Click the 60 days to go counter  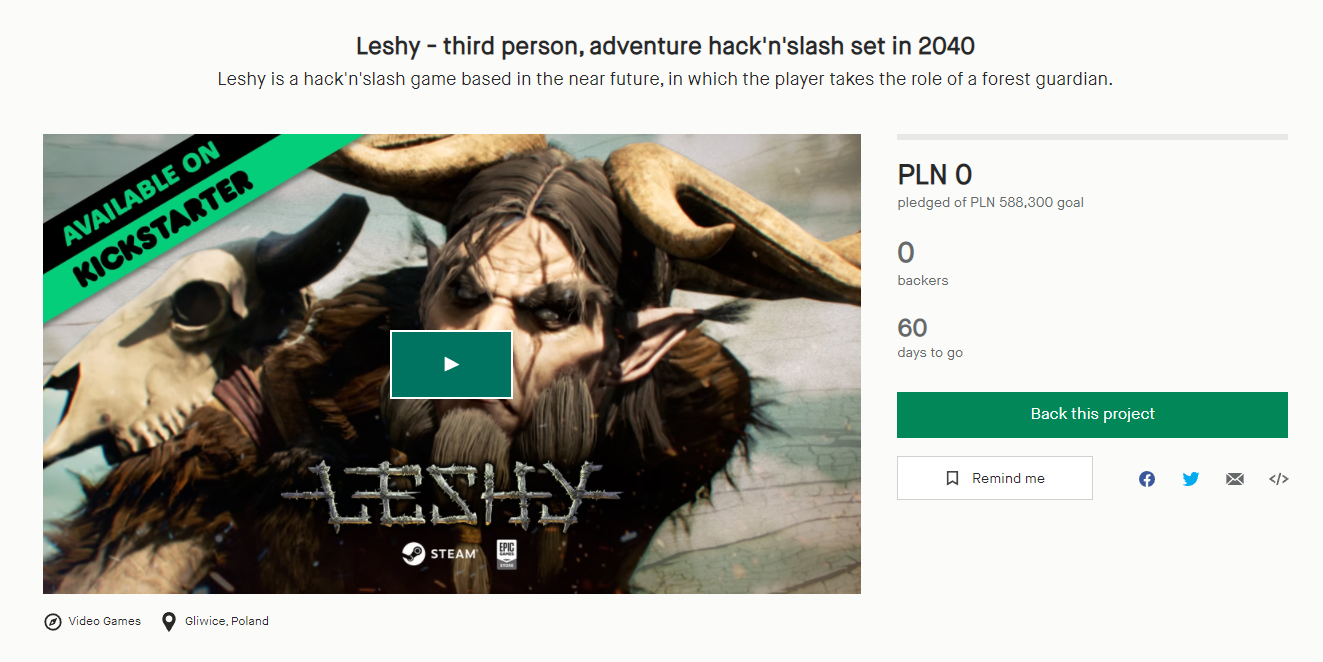pyautogui.click(x=913, y=328)
